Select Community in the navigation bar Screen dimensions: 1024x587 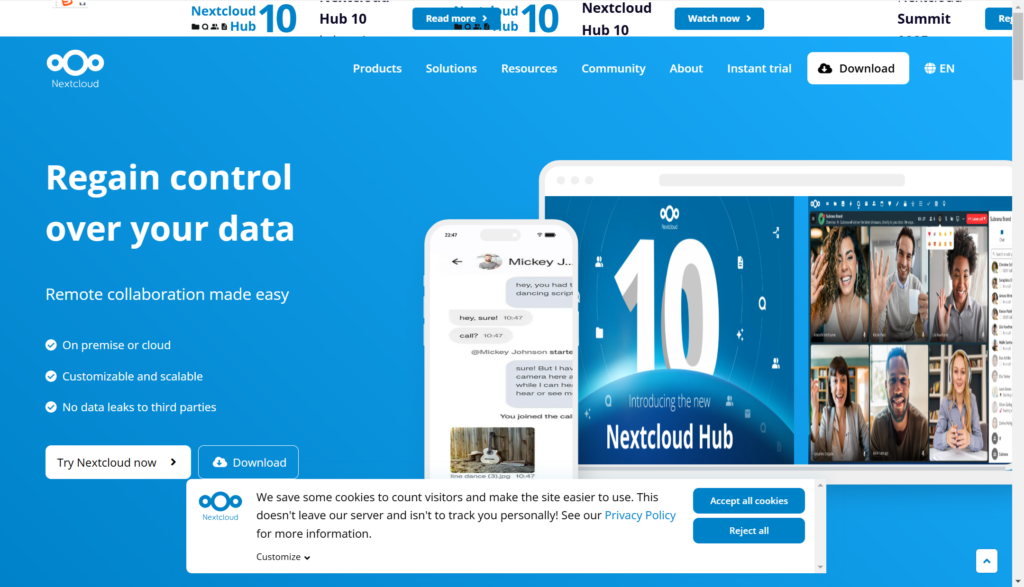coord(613,68)
